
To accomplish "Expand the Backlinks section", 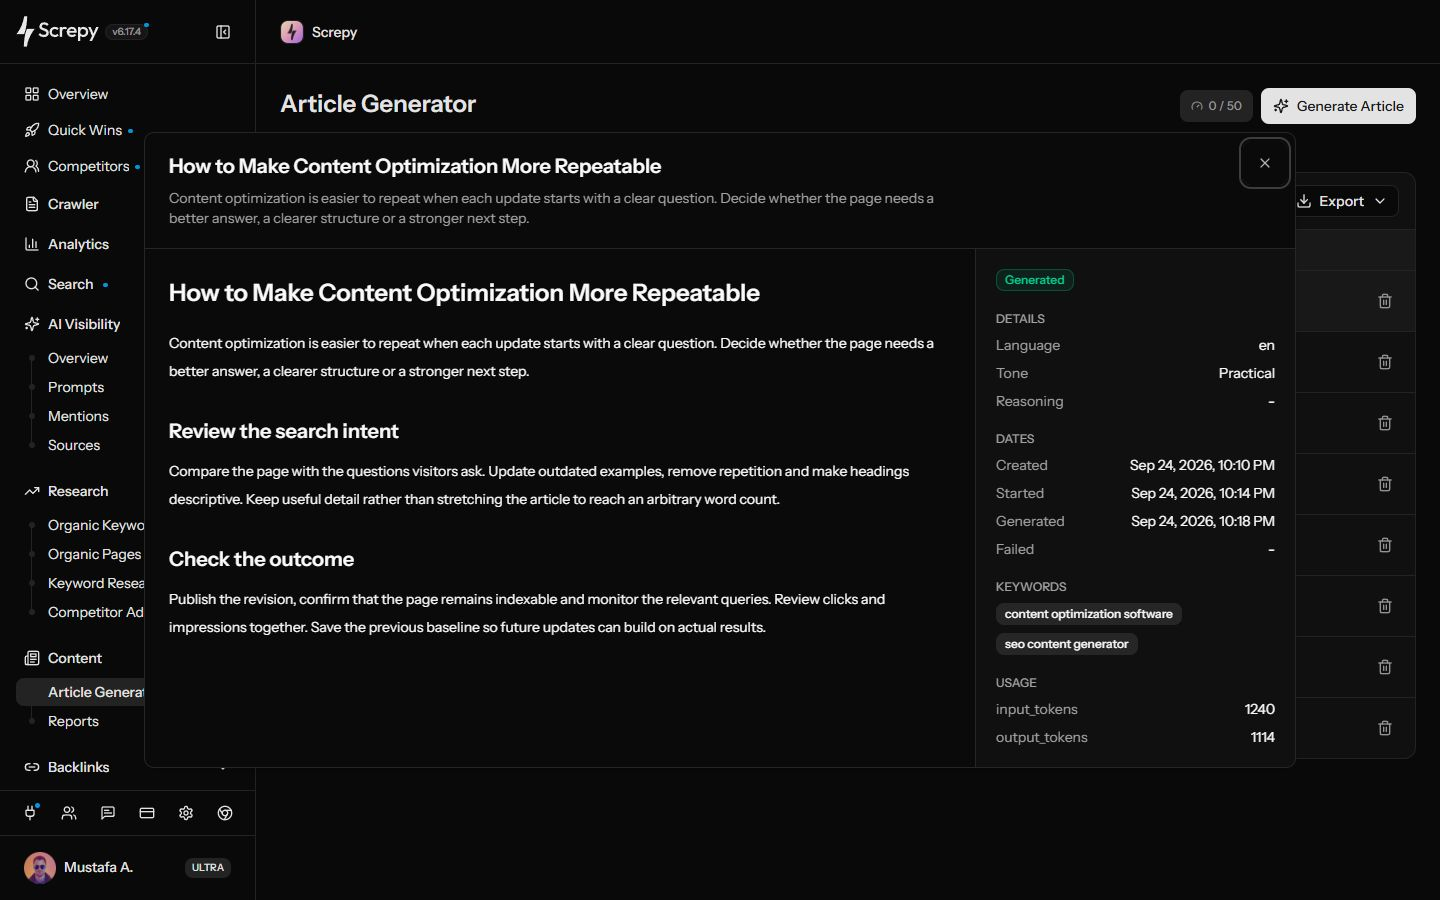I will coord(78,767).
